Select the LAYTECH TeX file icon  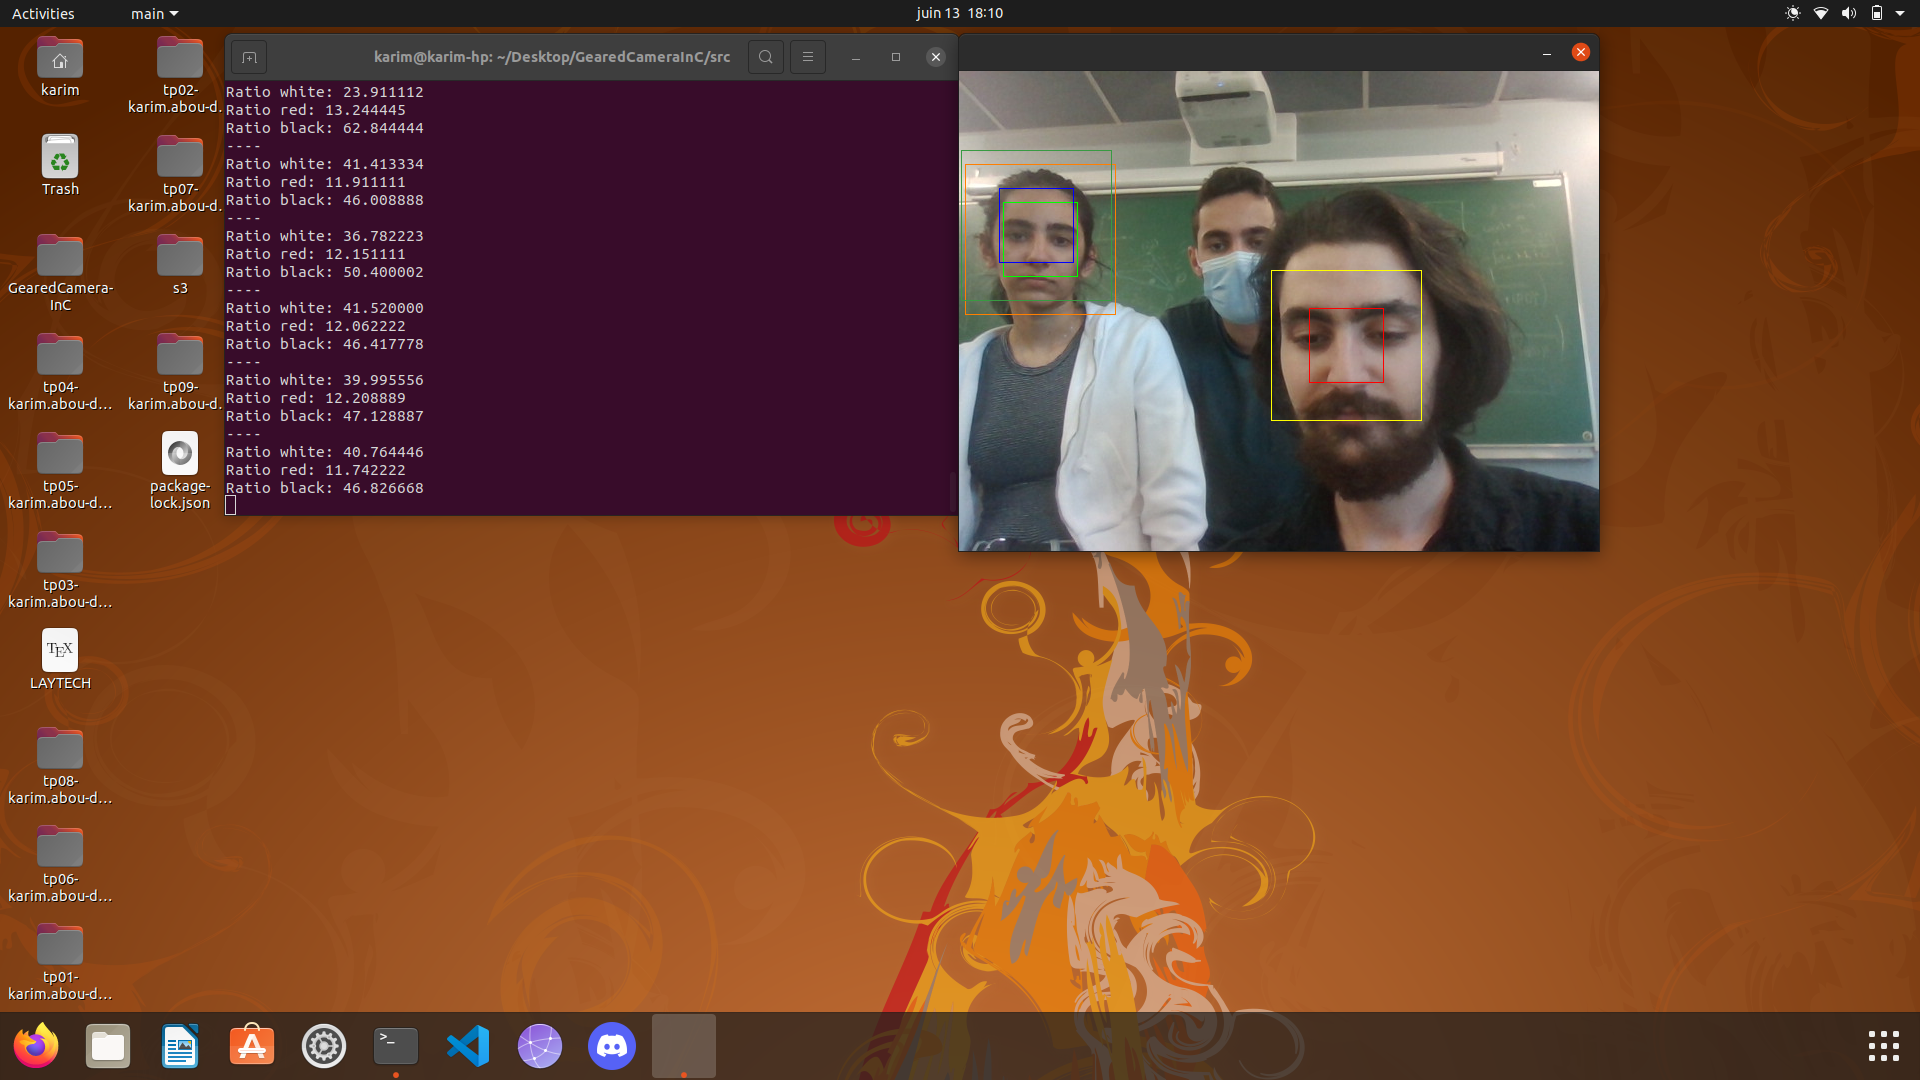tap(60, 651)
